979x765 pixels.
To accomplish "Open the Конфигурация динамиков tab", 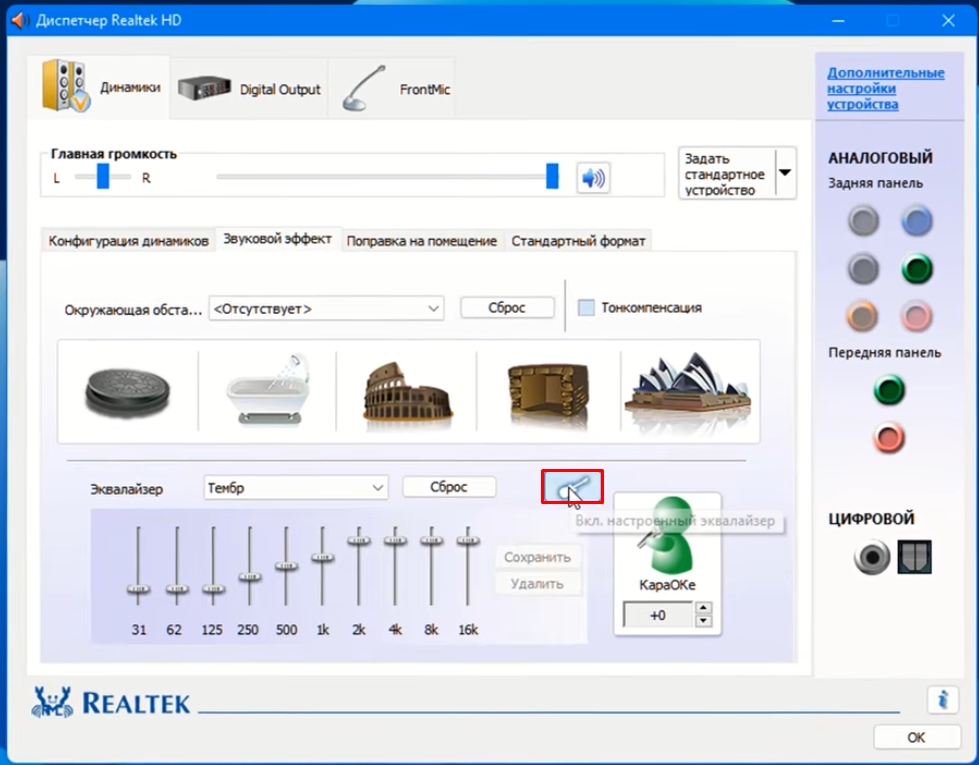I will 129,241.
